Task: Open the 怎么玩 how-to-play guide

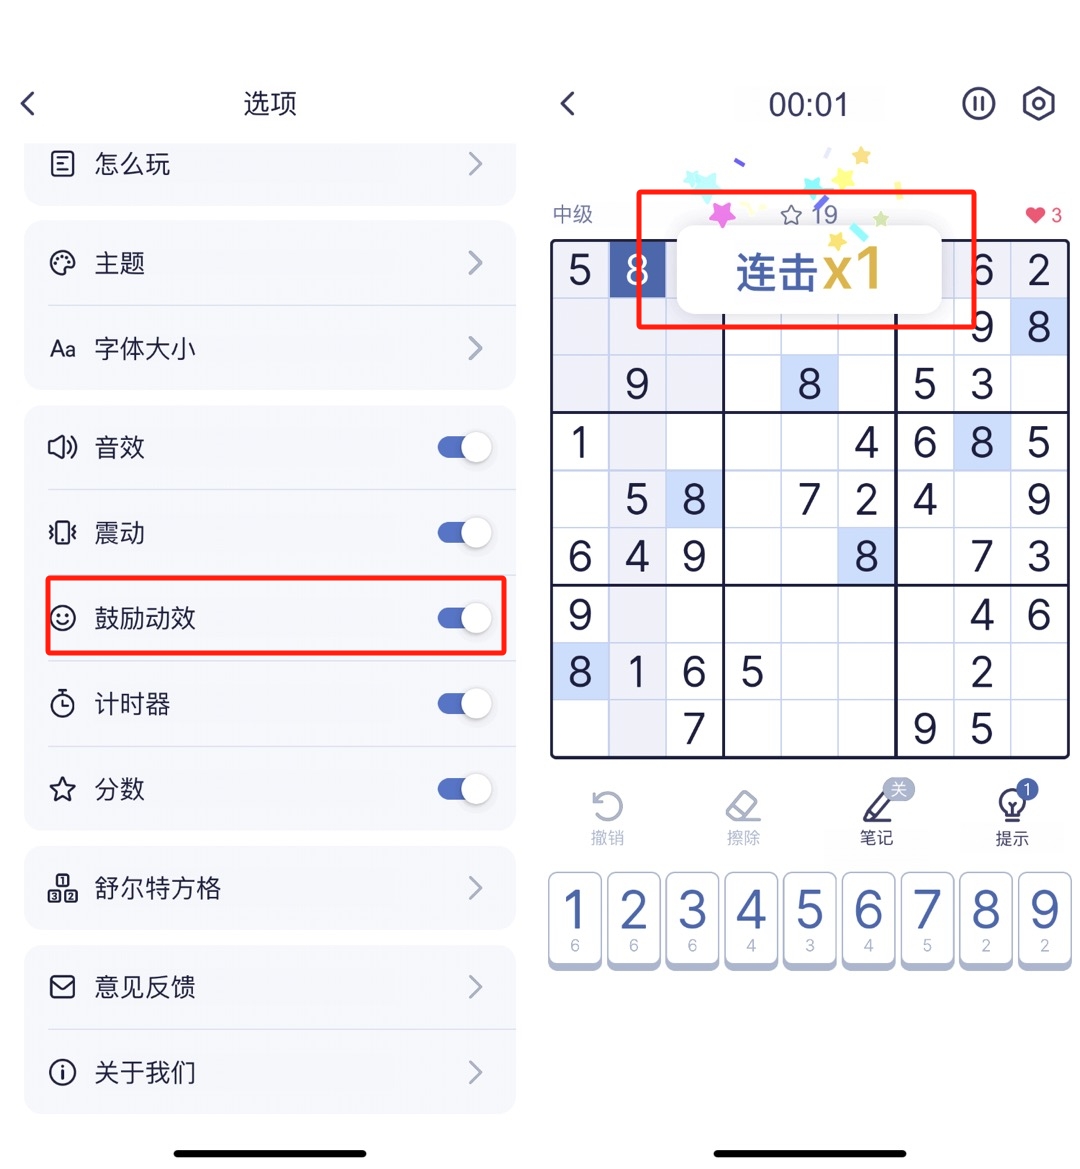Action: coord(270,165)
